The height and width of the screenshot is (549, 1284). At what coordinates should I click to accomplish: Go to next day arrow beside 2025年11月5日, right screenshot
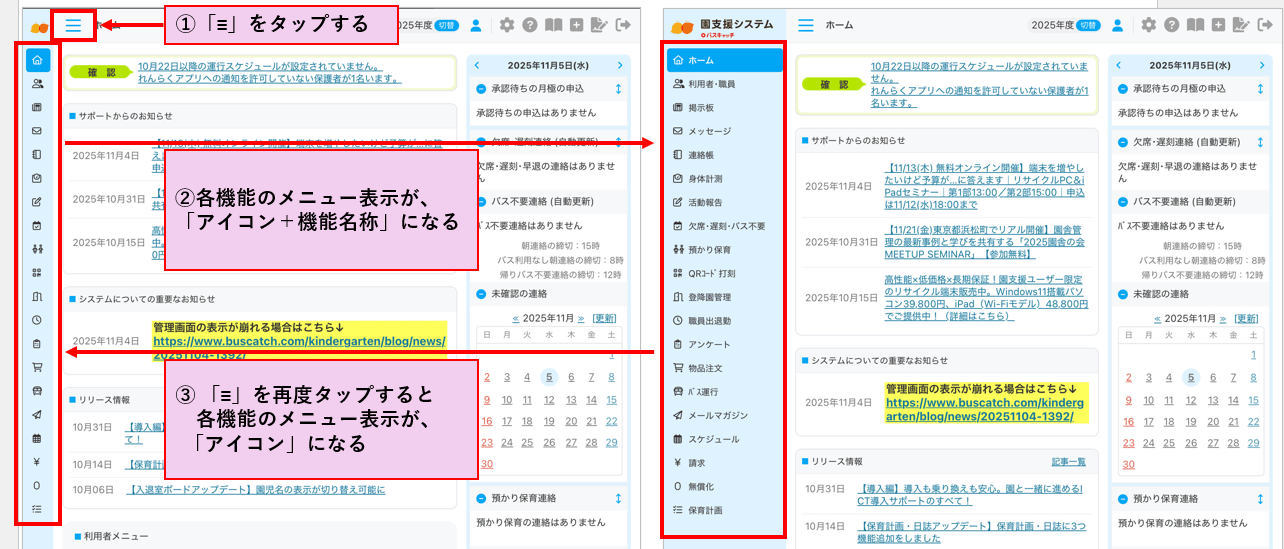(1262, 65)
